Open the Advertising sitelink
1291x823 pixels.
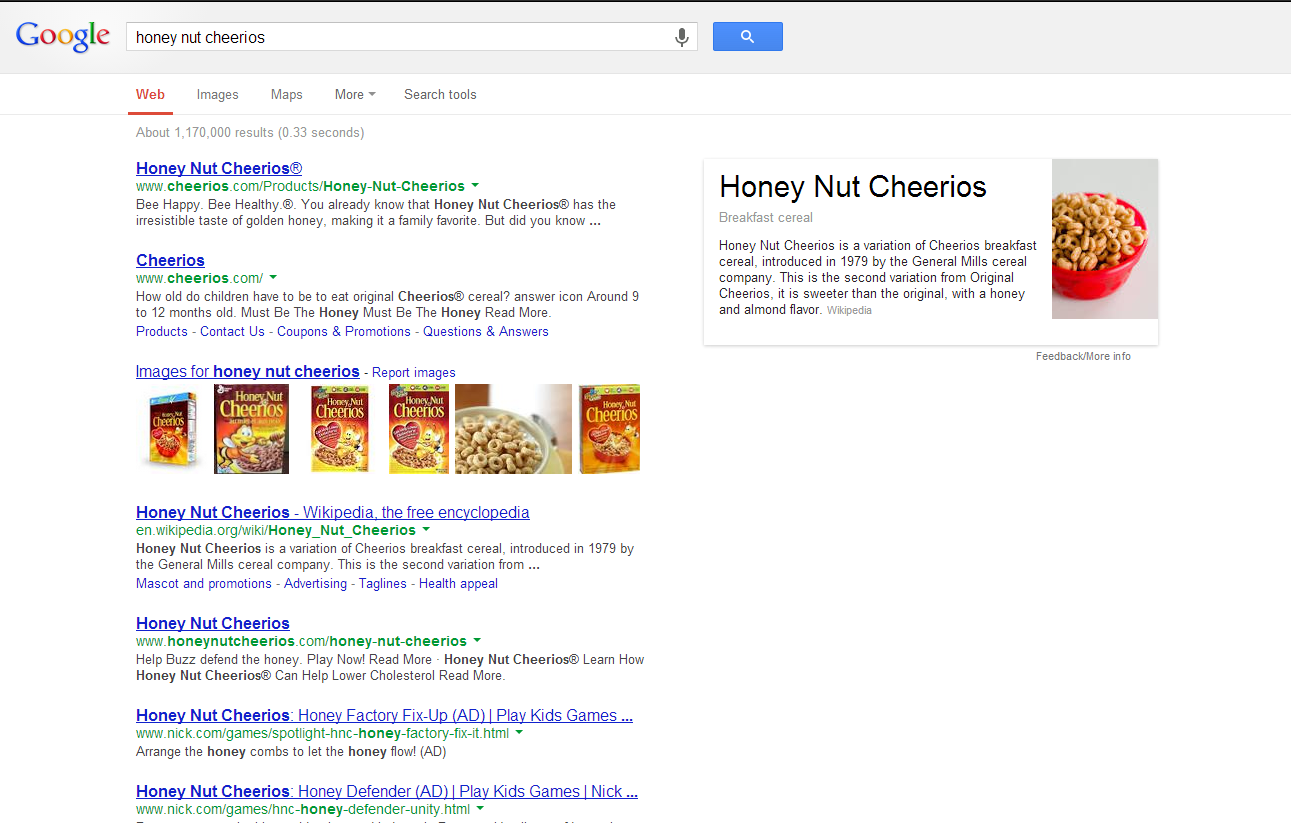pyautogui.click(x=315, y=584)
